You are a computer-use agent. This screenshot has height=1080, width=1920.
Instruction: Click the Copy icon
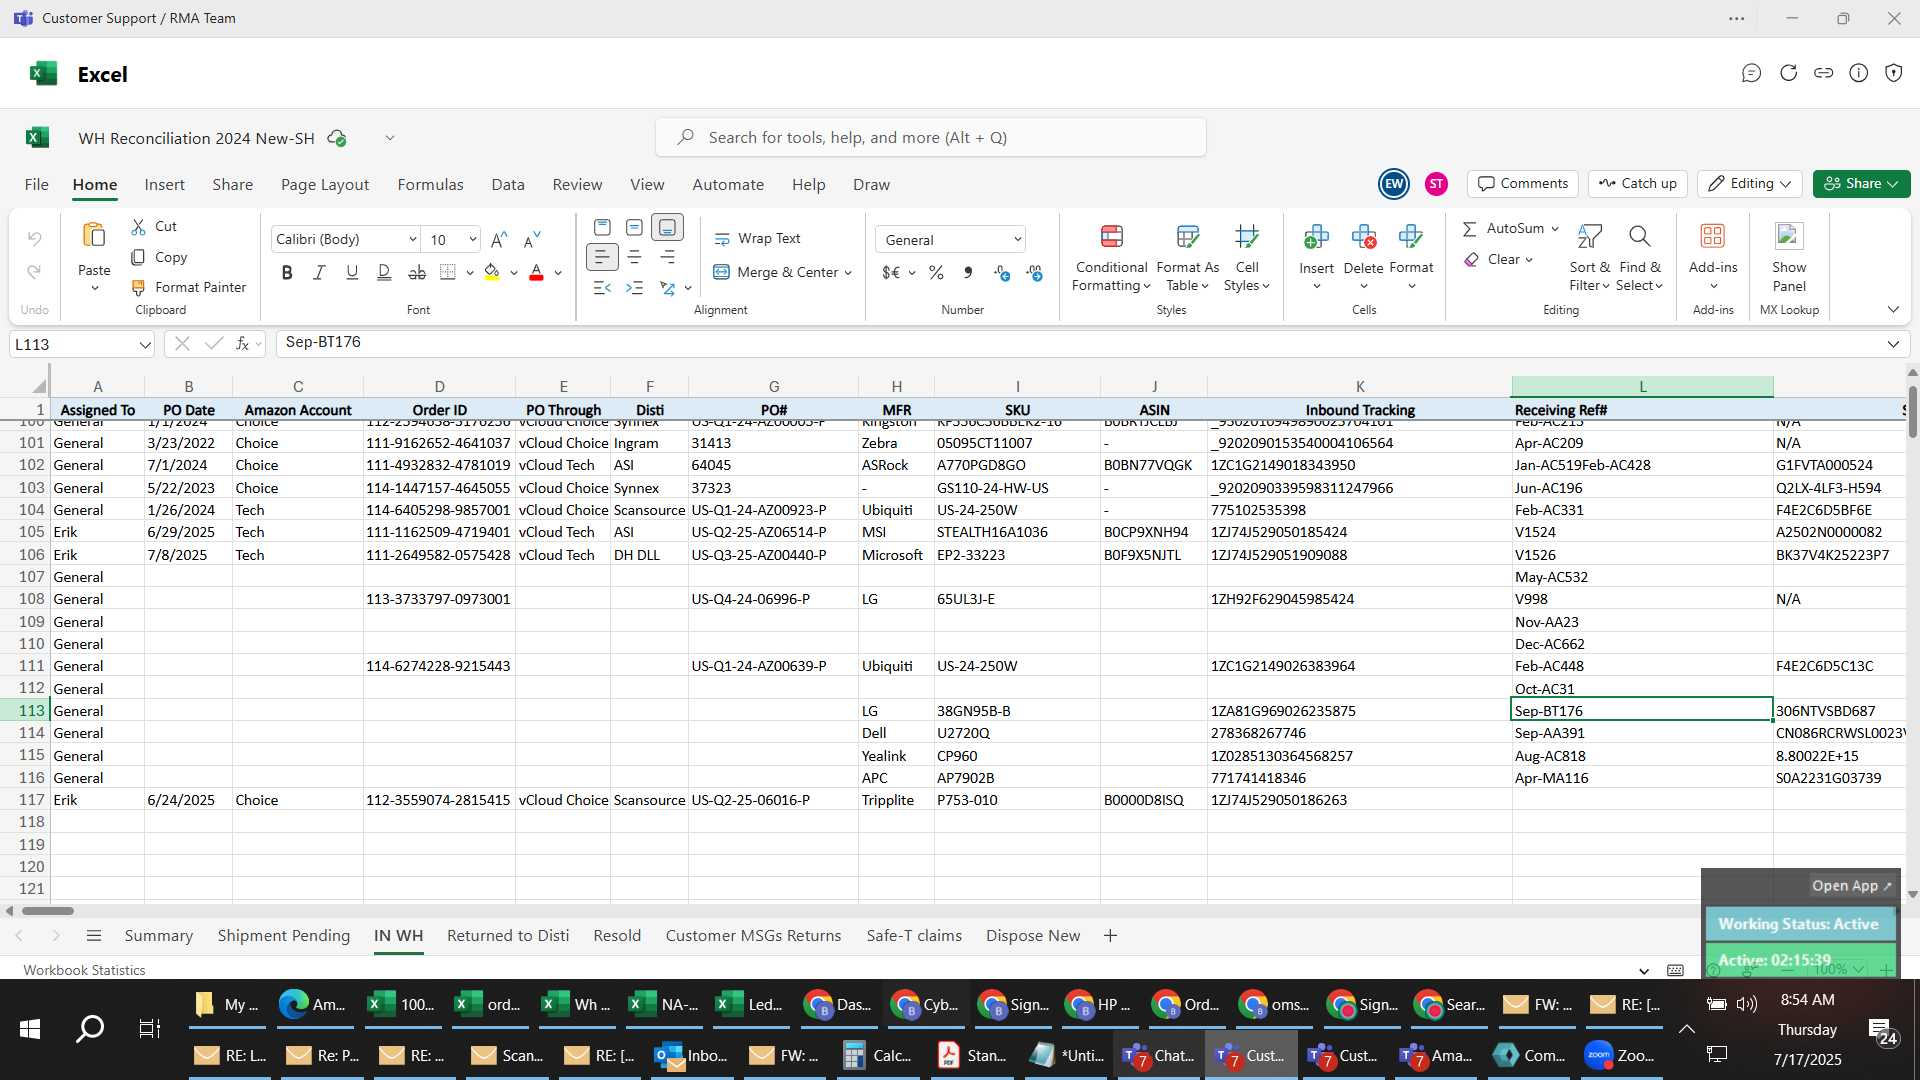tap(139, 257)
